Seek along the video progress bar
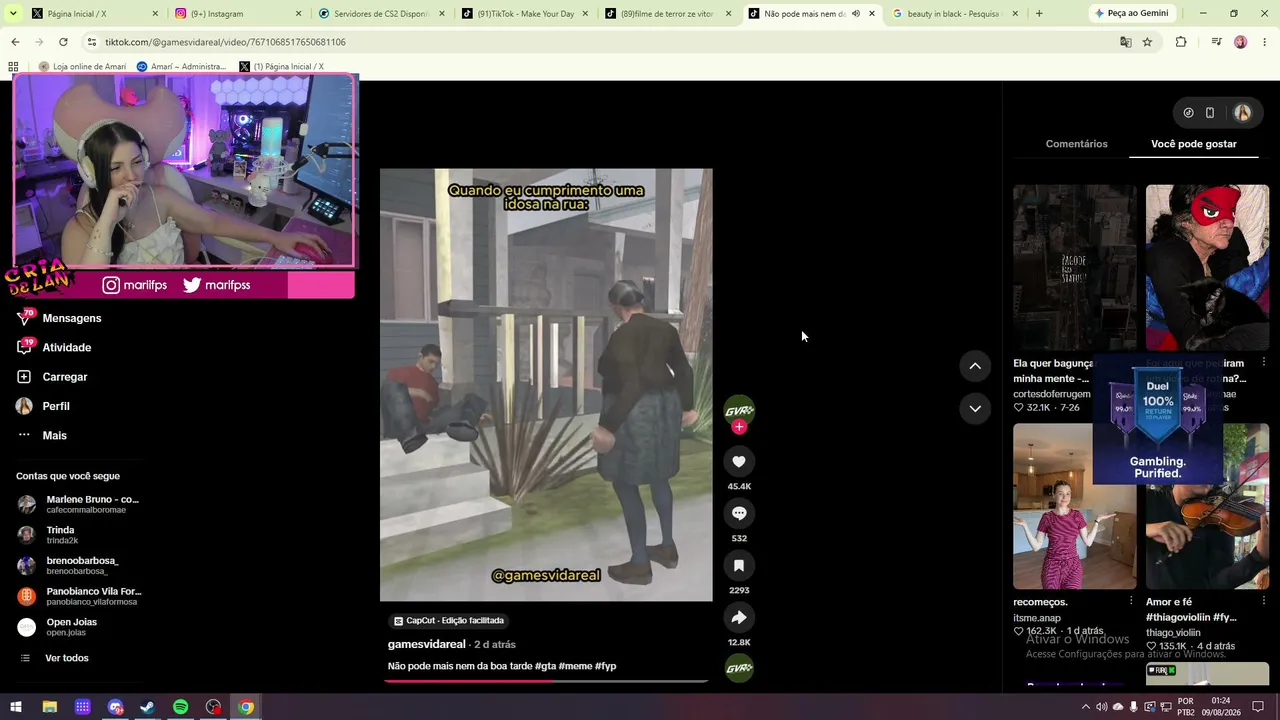1280x720 pixels. pos(546,682)
